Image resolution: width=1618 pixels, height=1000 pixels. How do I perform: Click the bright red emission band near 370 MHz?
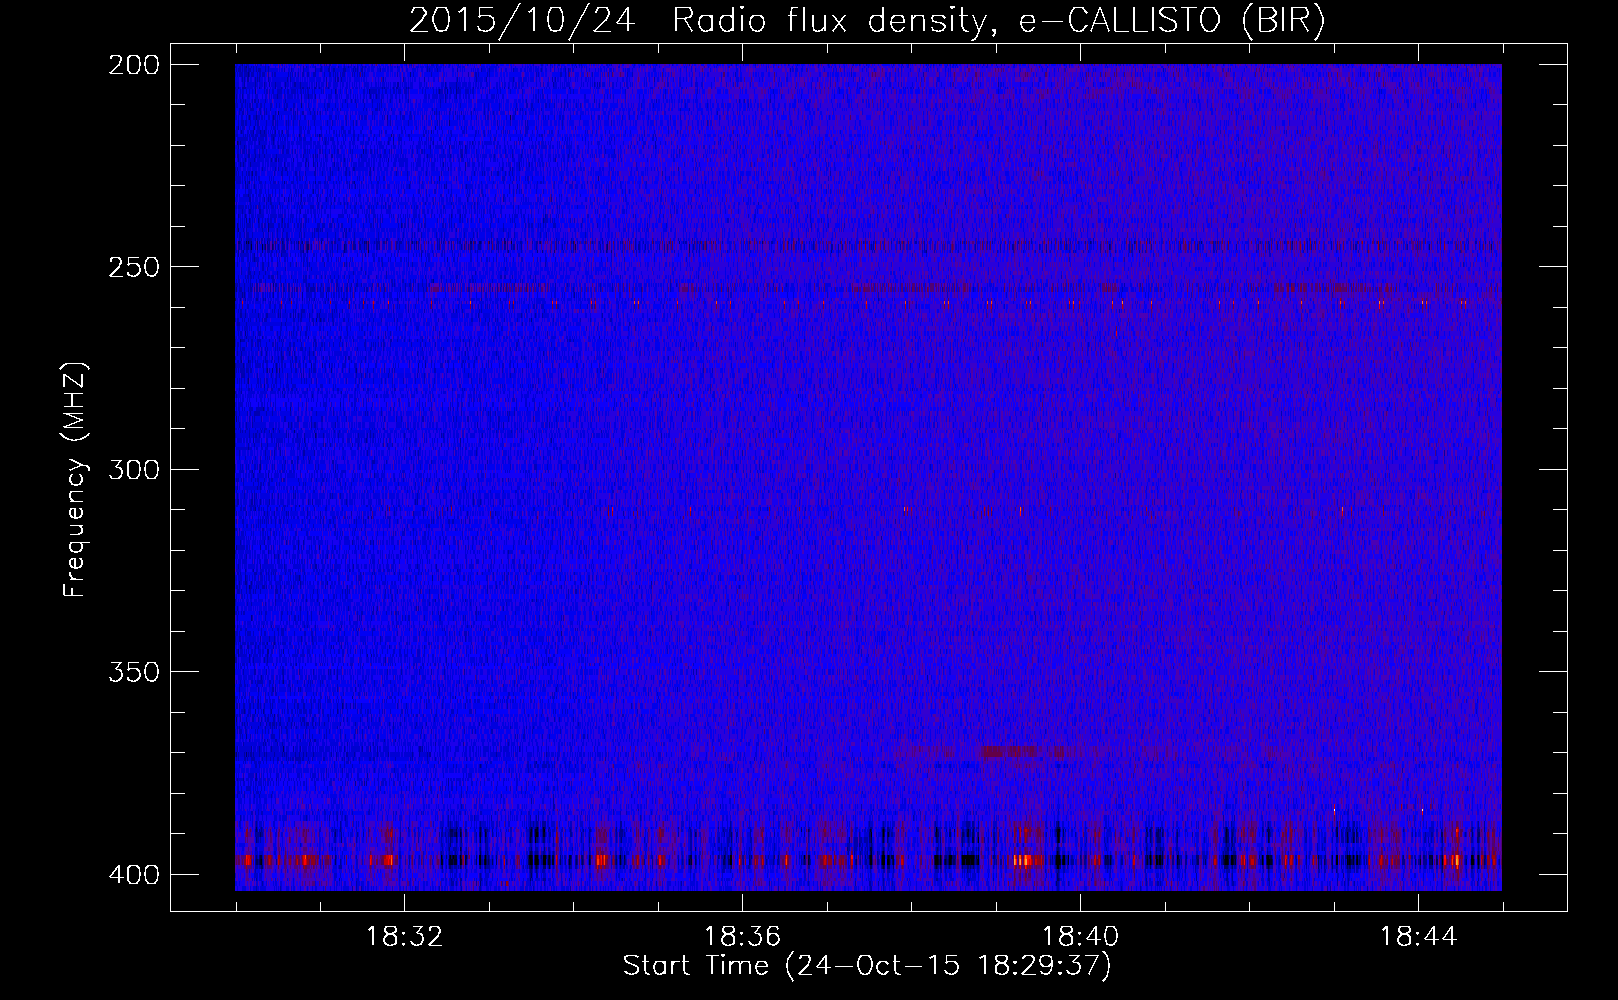pos(1020,751)
